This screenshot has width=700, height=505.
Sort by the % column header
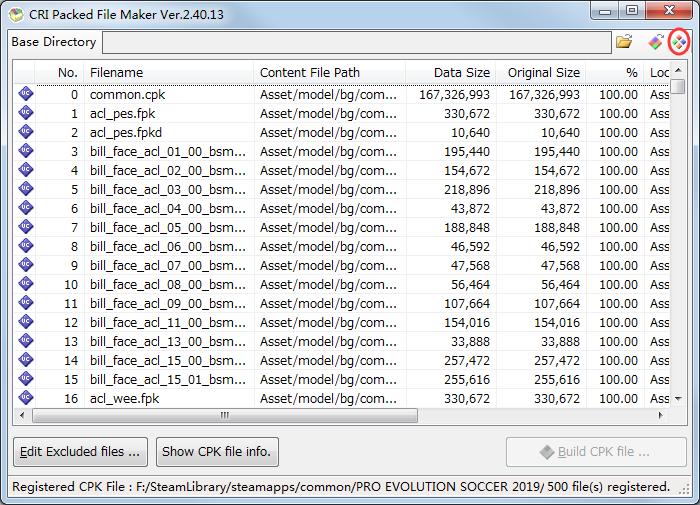click(x=615, y=72)
